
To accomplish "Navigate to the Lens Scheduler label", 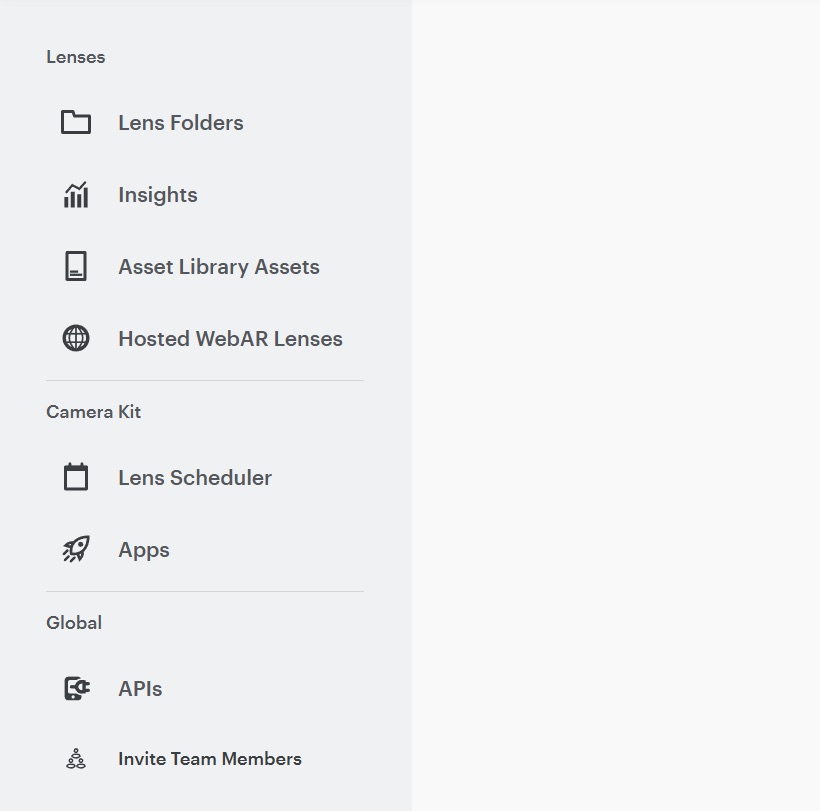I will [x=195, y=477].
